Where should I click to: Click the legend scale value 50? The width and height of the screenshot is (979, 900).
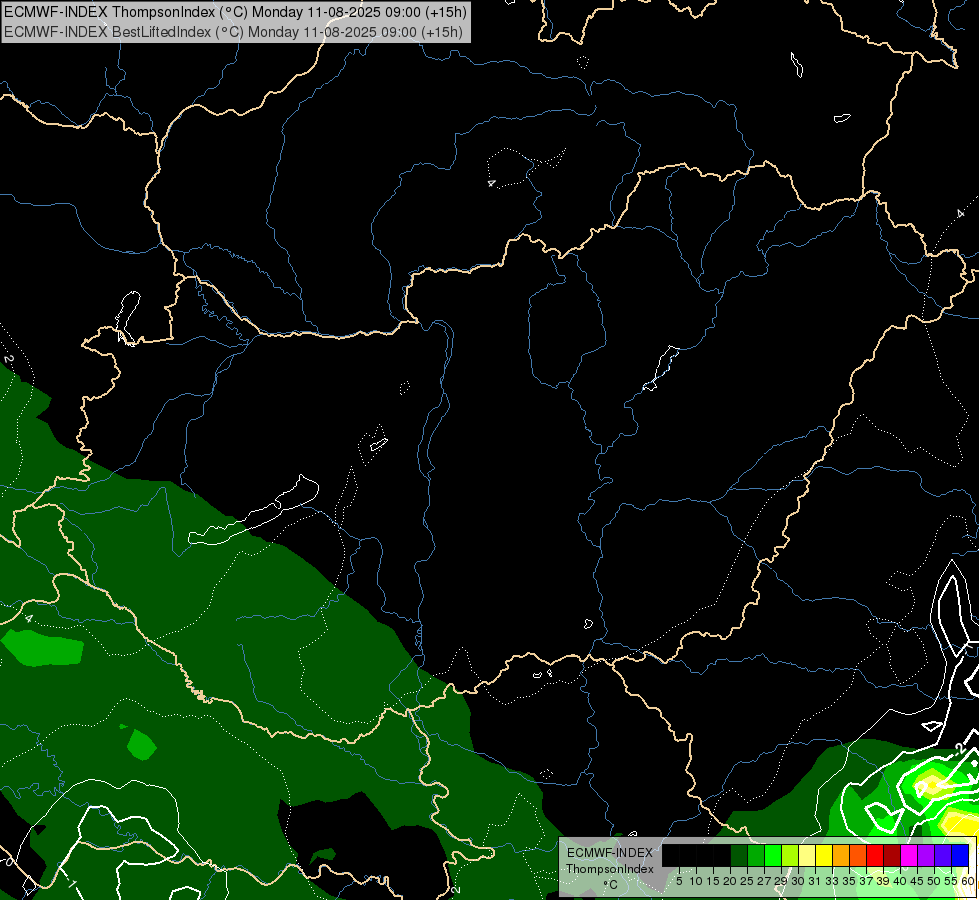pyautogui.click(x=933, y=881)
